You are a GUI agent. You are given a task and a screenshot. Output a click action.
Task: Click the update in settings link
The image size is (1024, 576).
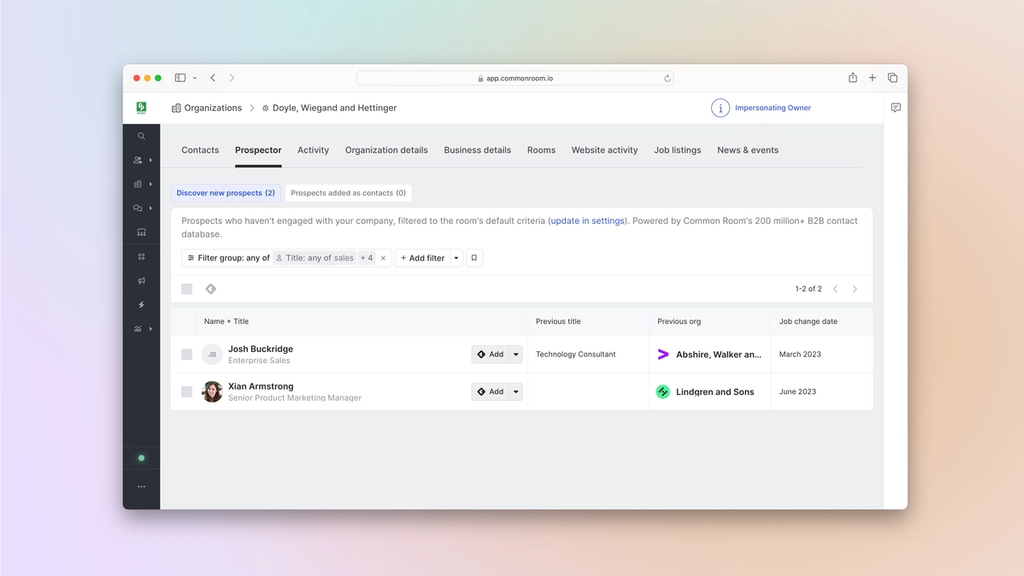[x=587, y=221]
